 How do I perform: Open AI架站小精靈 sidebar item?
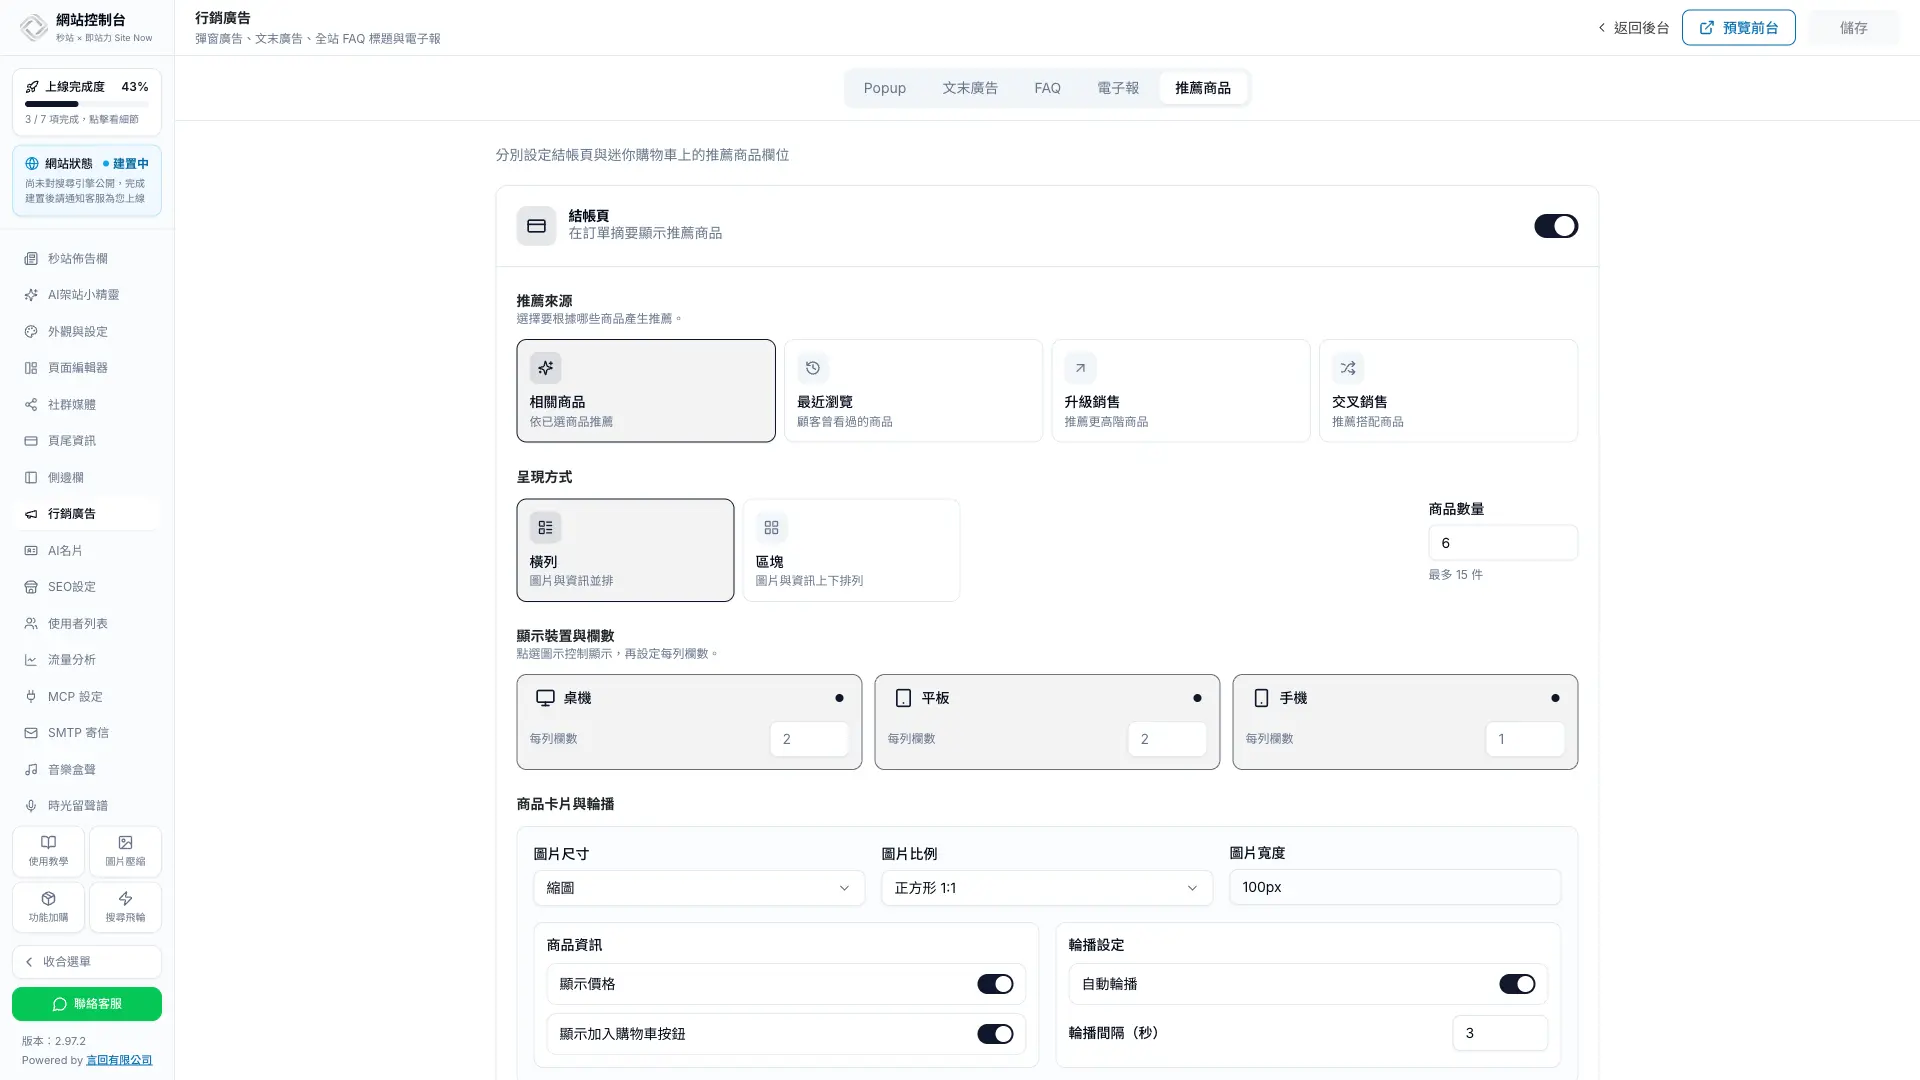(87, 295)
